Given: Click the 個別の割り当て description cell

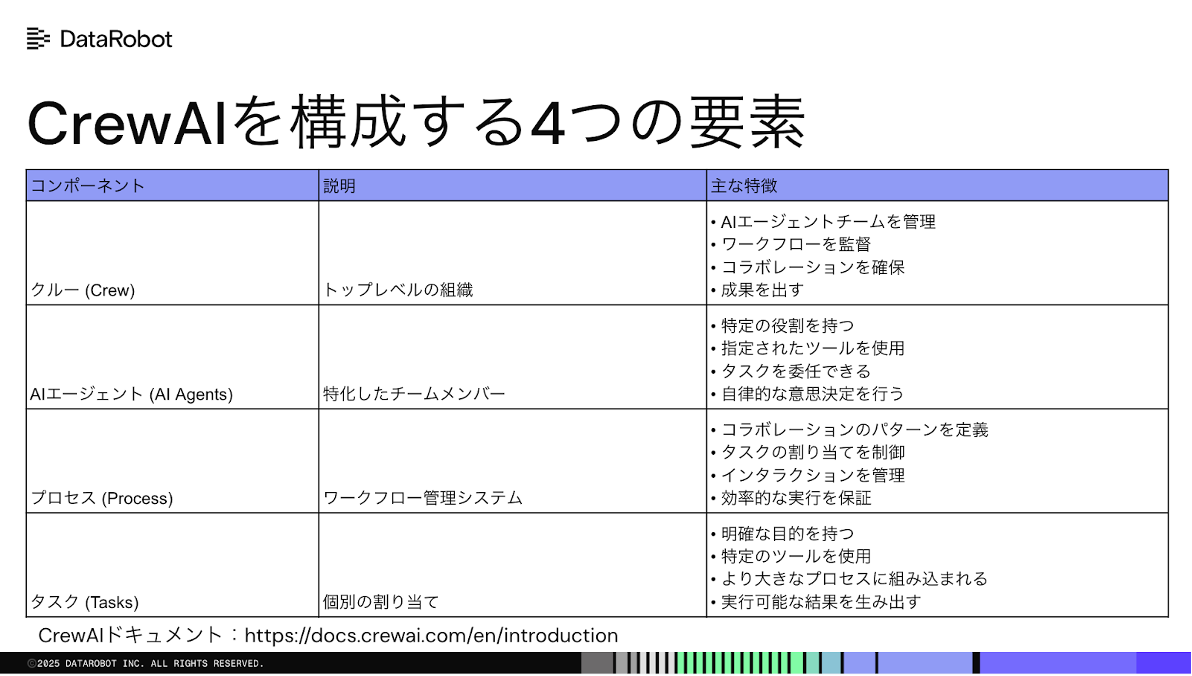Looking at the screenshot, I should (380, 602).
